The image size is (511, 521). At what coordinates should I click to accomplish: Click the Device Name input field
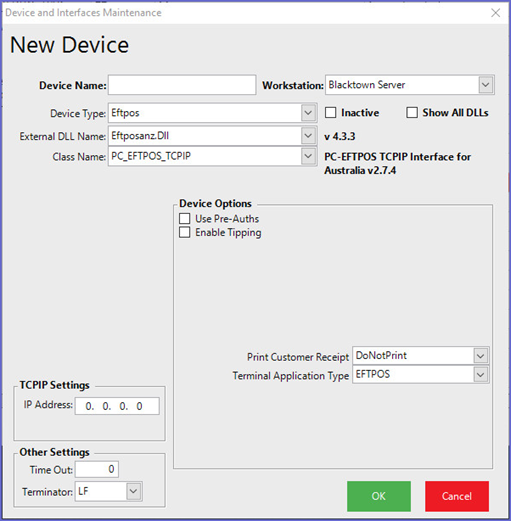click(x=182, y=85)
